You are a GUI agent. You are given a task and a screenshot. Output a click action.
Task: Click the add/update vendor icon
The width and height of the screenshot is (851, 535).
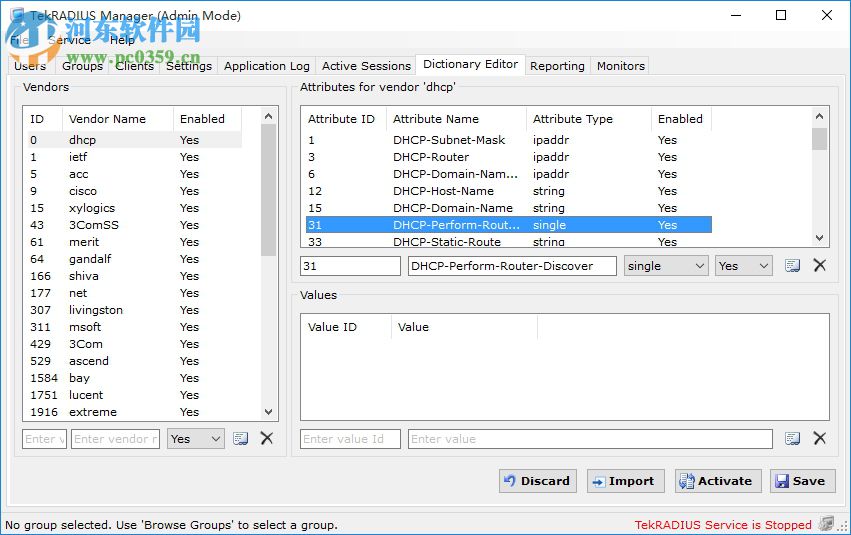pyautogui.click(x=240, y=438)
